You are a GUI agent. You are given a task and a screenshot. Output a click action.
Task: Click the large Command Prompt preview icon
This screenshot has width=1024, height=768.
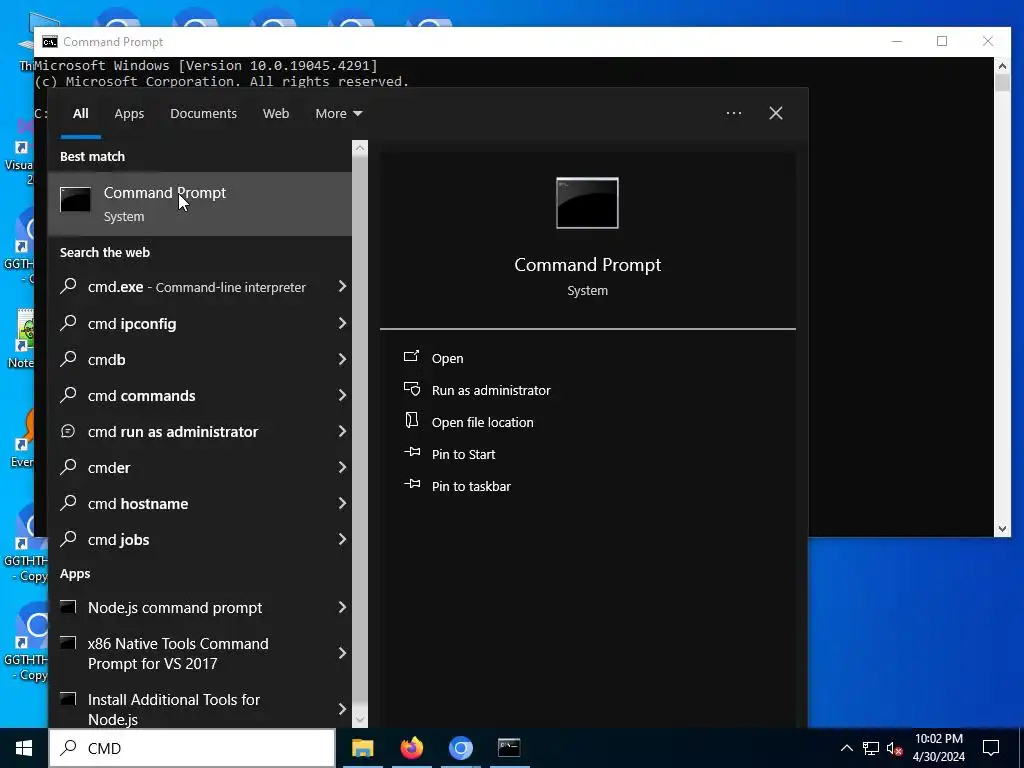(x=587, y=203)
